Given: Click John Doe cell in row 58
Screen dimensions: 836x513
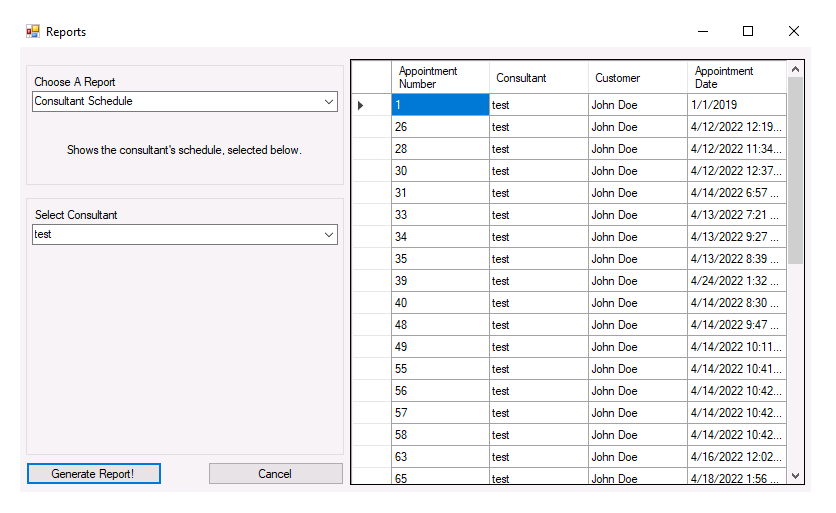Looking at the screenshot, I should (638, 435).
